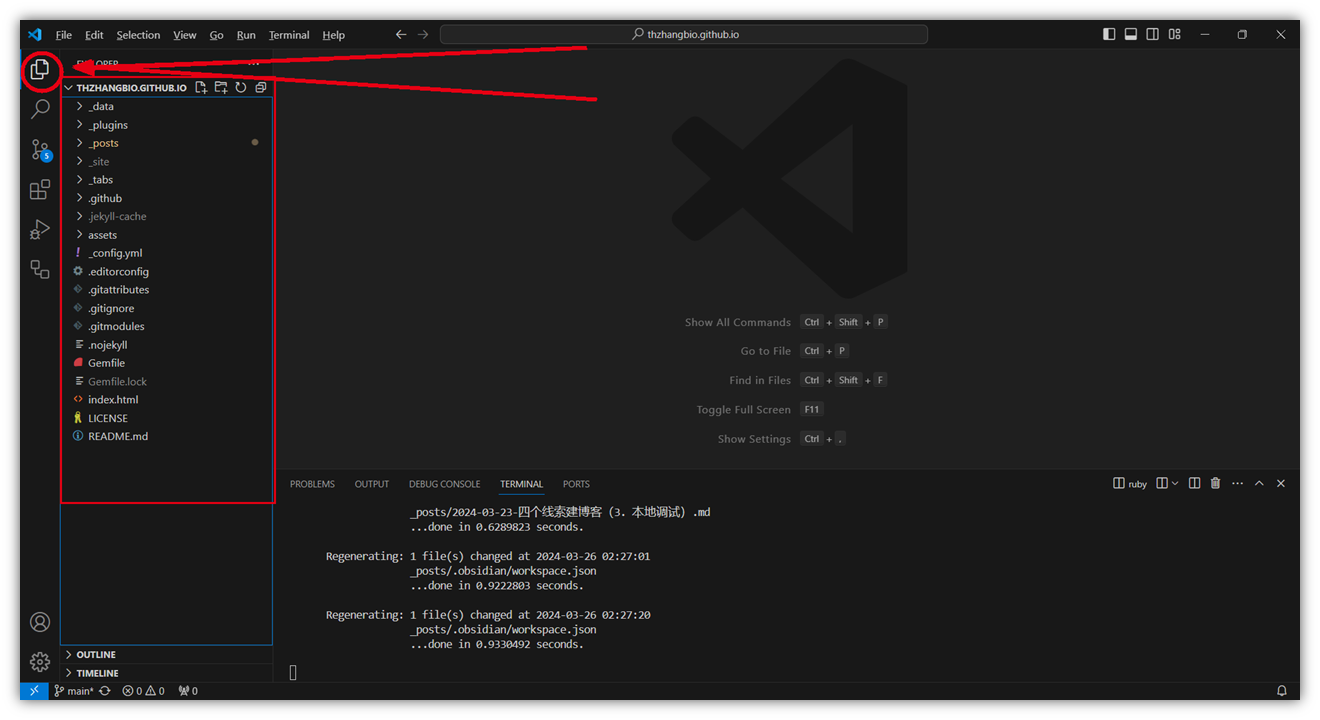Open the Run menu
Image resolution: width=1320 pixels, height=720 pixels.
[x=246, y=35]
